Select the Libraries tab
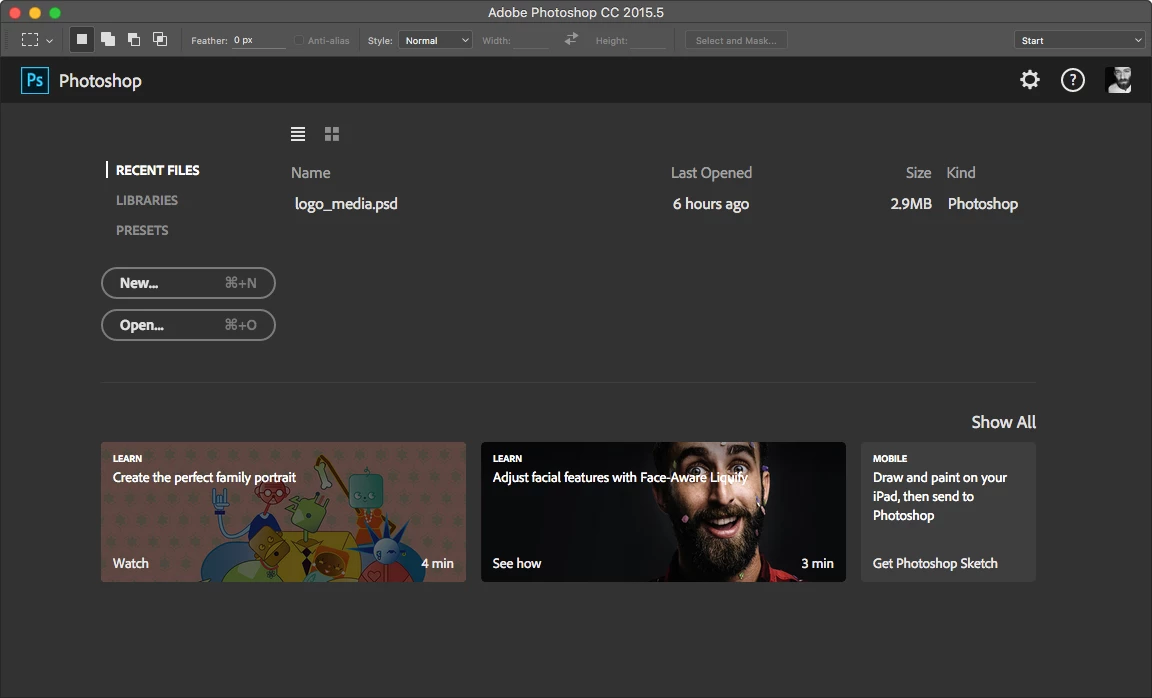This screenshot has height=698, width=1152. click(147, 200)
